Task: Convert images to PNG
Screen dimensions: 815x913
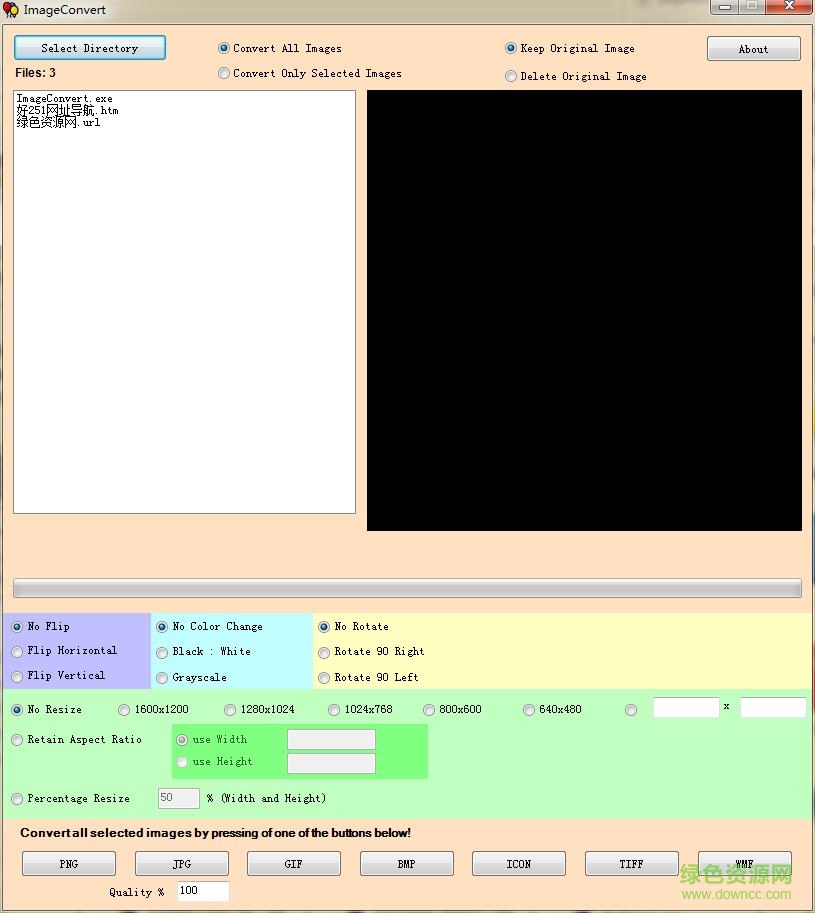Action: click(x=68, y=863)
